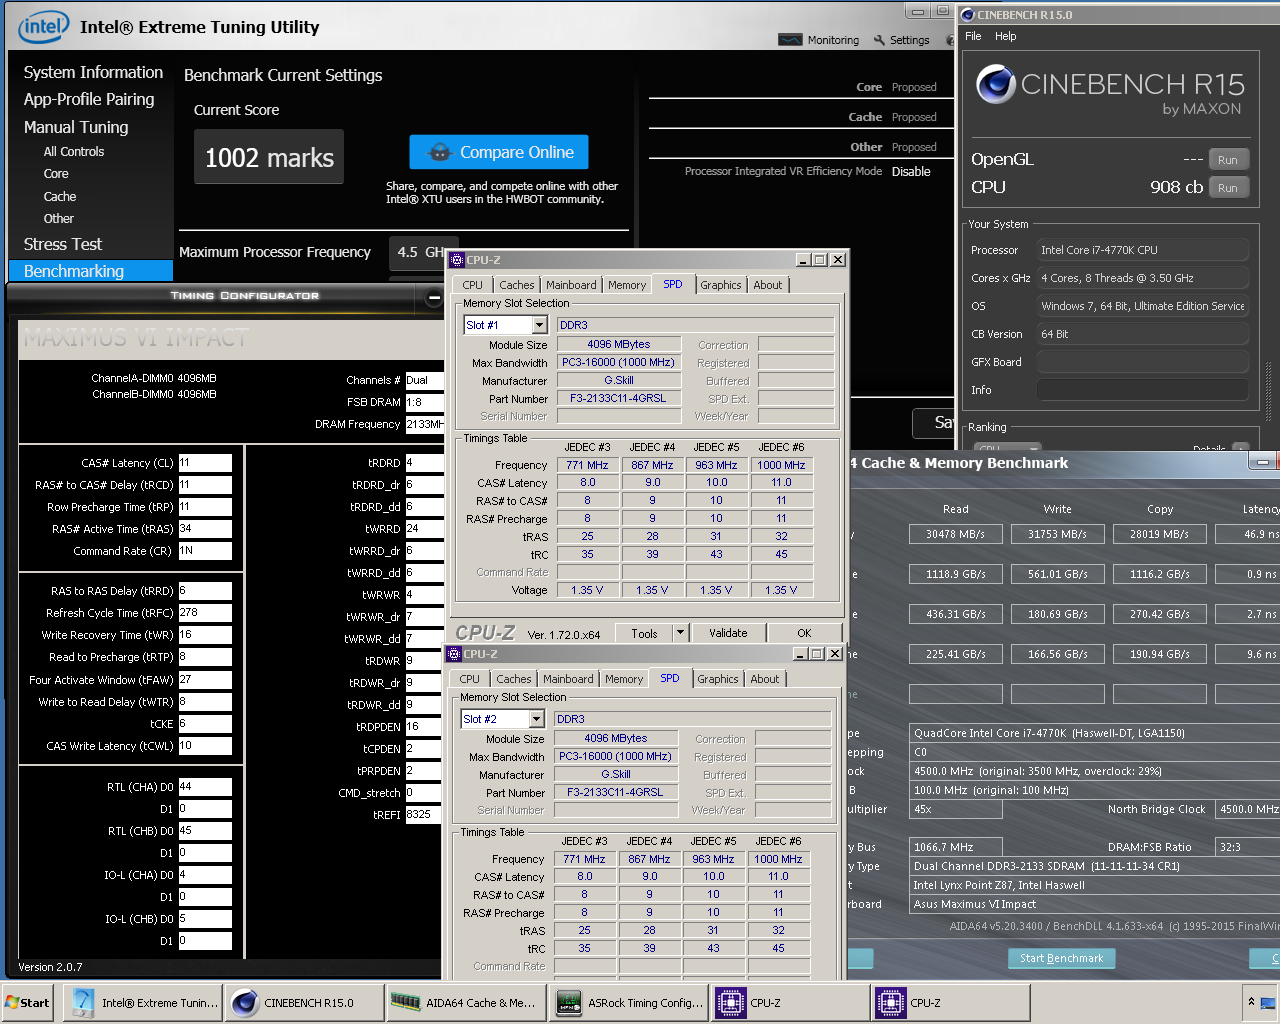Click the Intel logo in XTU
The image size is (1280, 1024).
click(43, 28)
